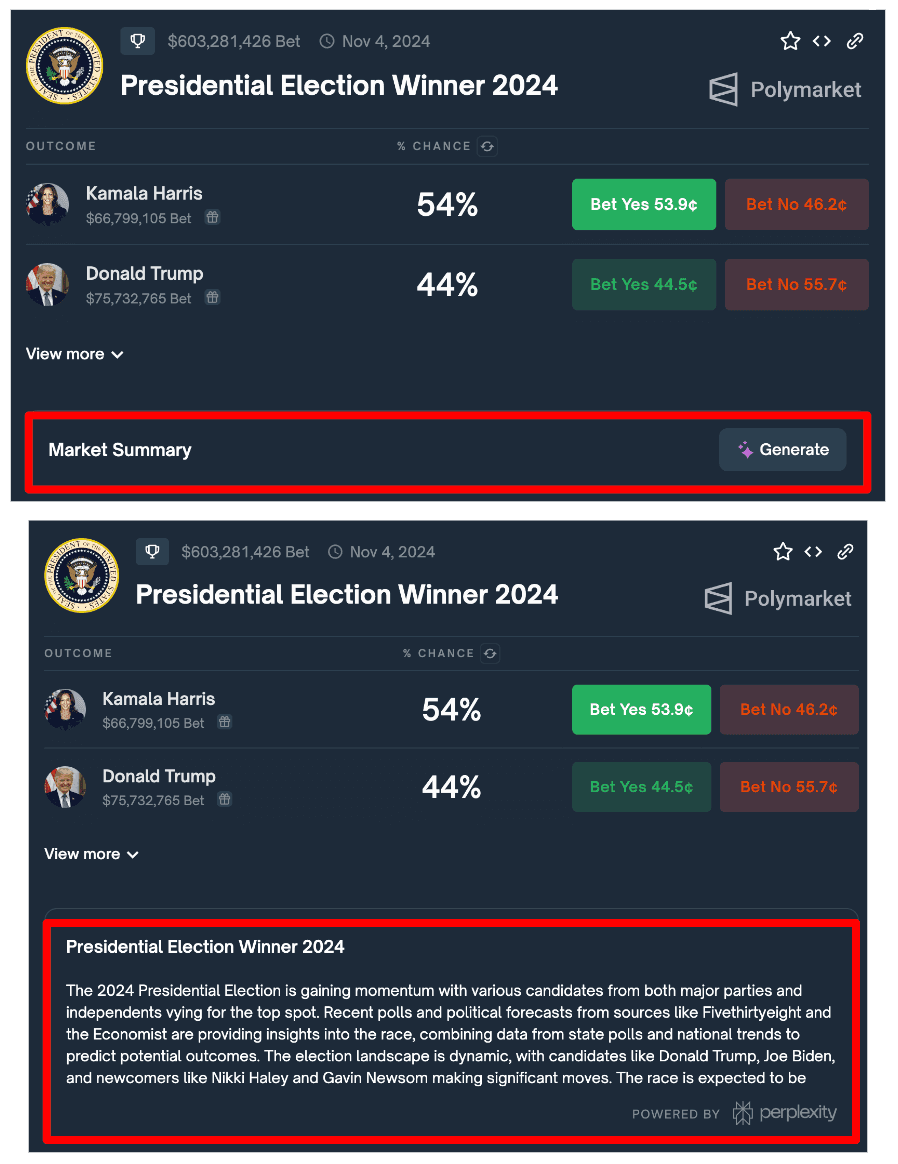The width and height of the screenshot is (898, 1164).
Task: Expand View more in top widget
Action: [x=74, y=354]
